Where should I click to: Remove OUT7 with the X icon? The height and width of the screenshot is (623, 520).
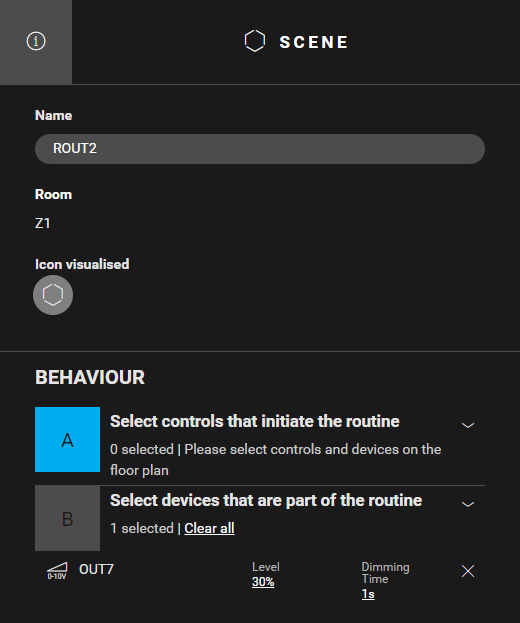click(468, 571)
